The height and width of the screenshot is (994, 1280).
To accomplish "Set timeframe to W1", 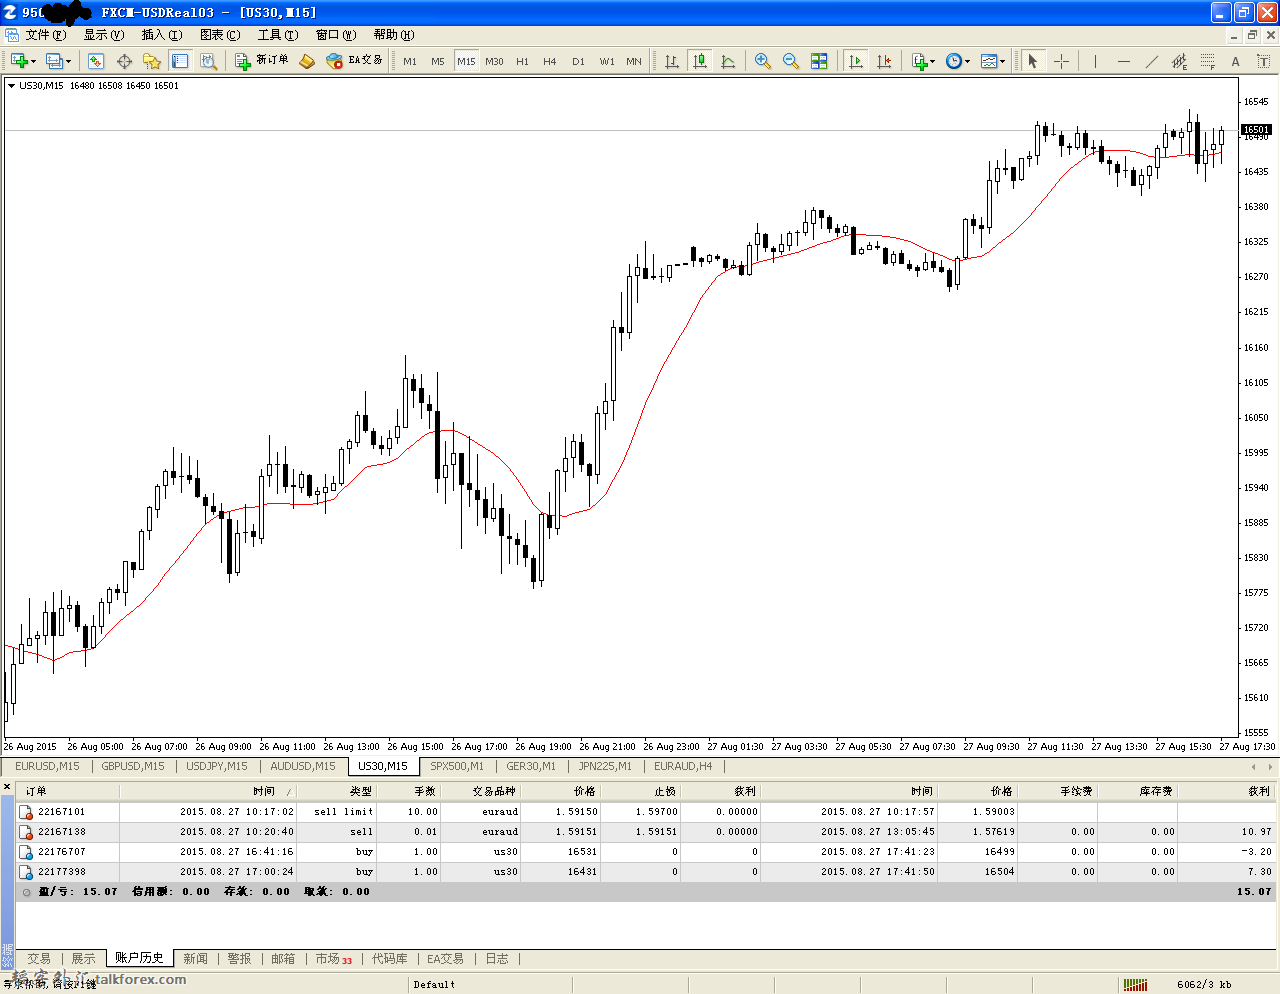I will pyautogui.click(x=607, y=61).
